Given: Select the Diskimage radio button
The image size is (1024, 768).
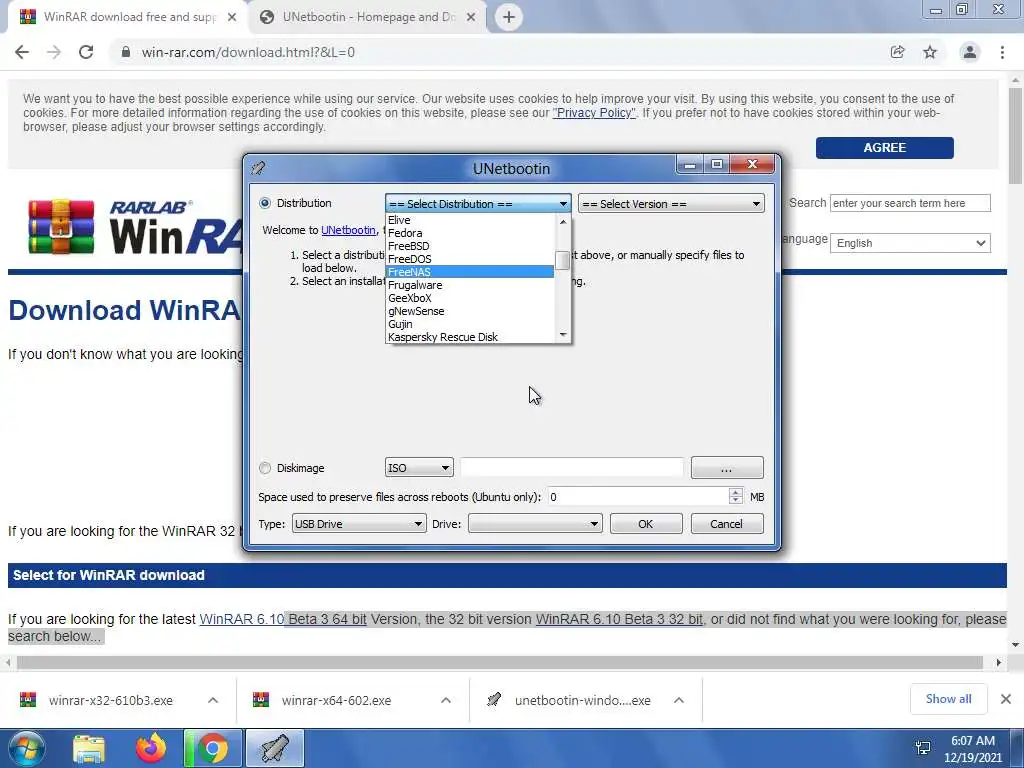Looking at the screenshot, I should click(264, 468).
